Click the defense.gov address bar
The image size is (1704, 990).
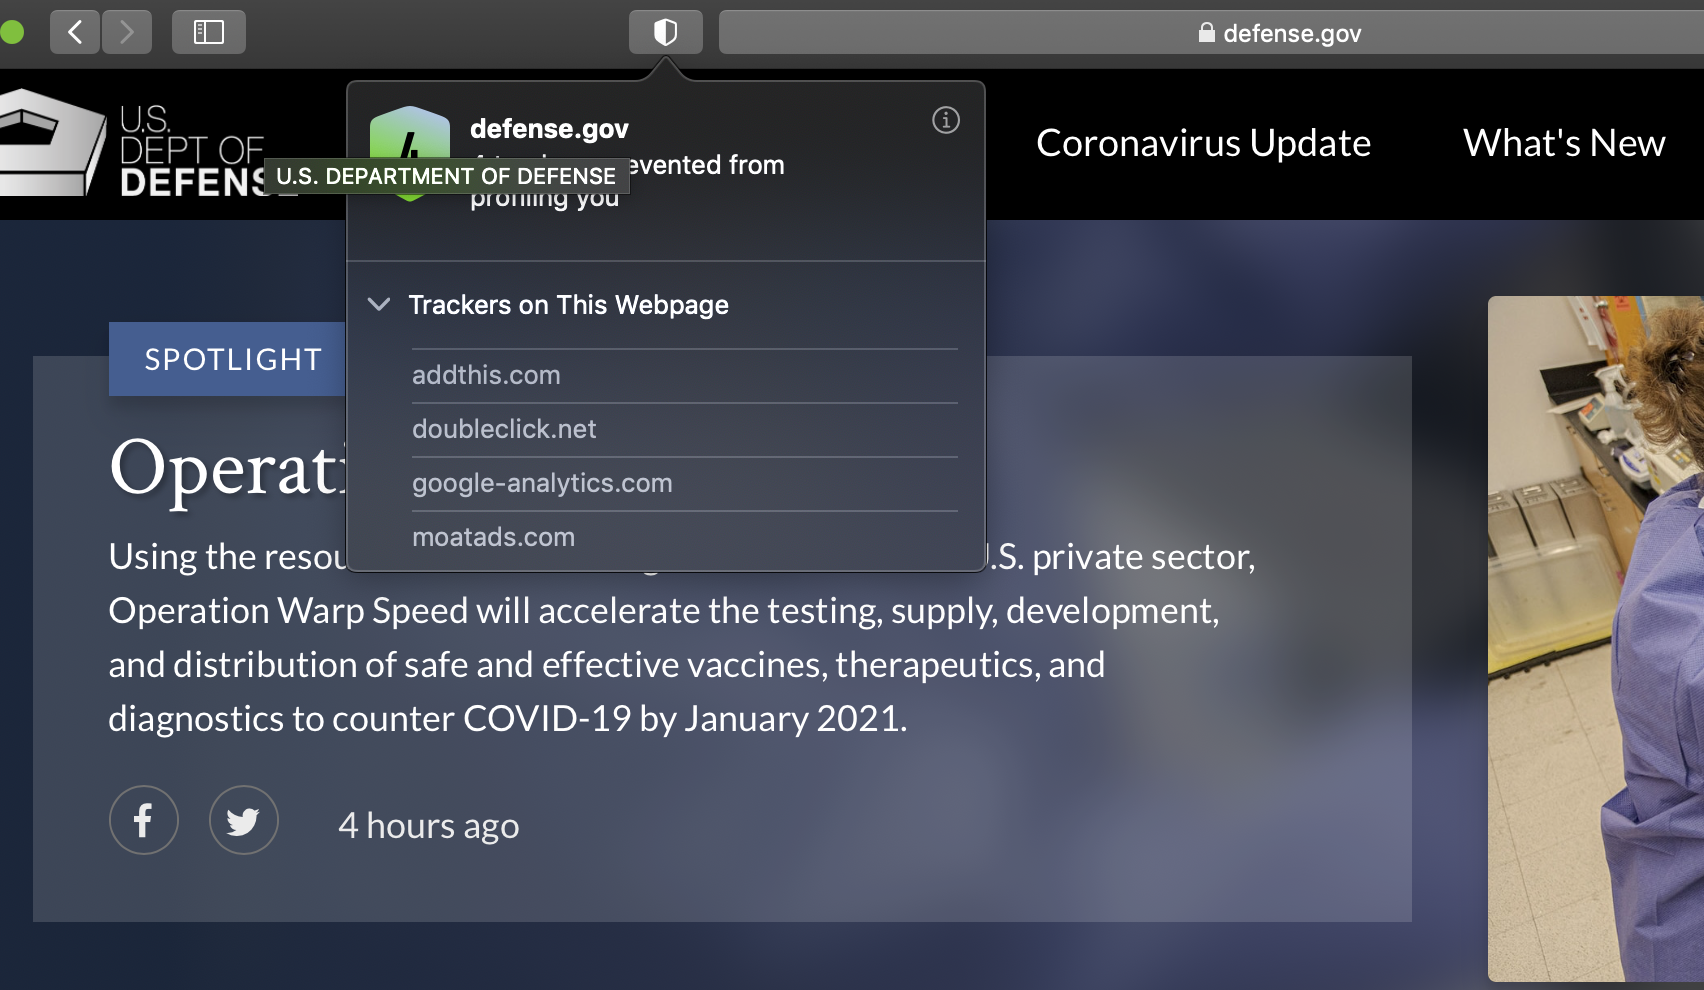pyautogui.click(x=1211, y=33)
